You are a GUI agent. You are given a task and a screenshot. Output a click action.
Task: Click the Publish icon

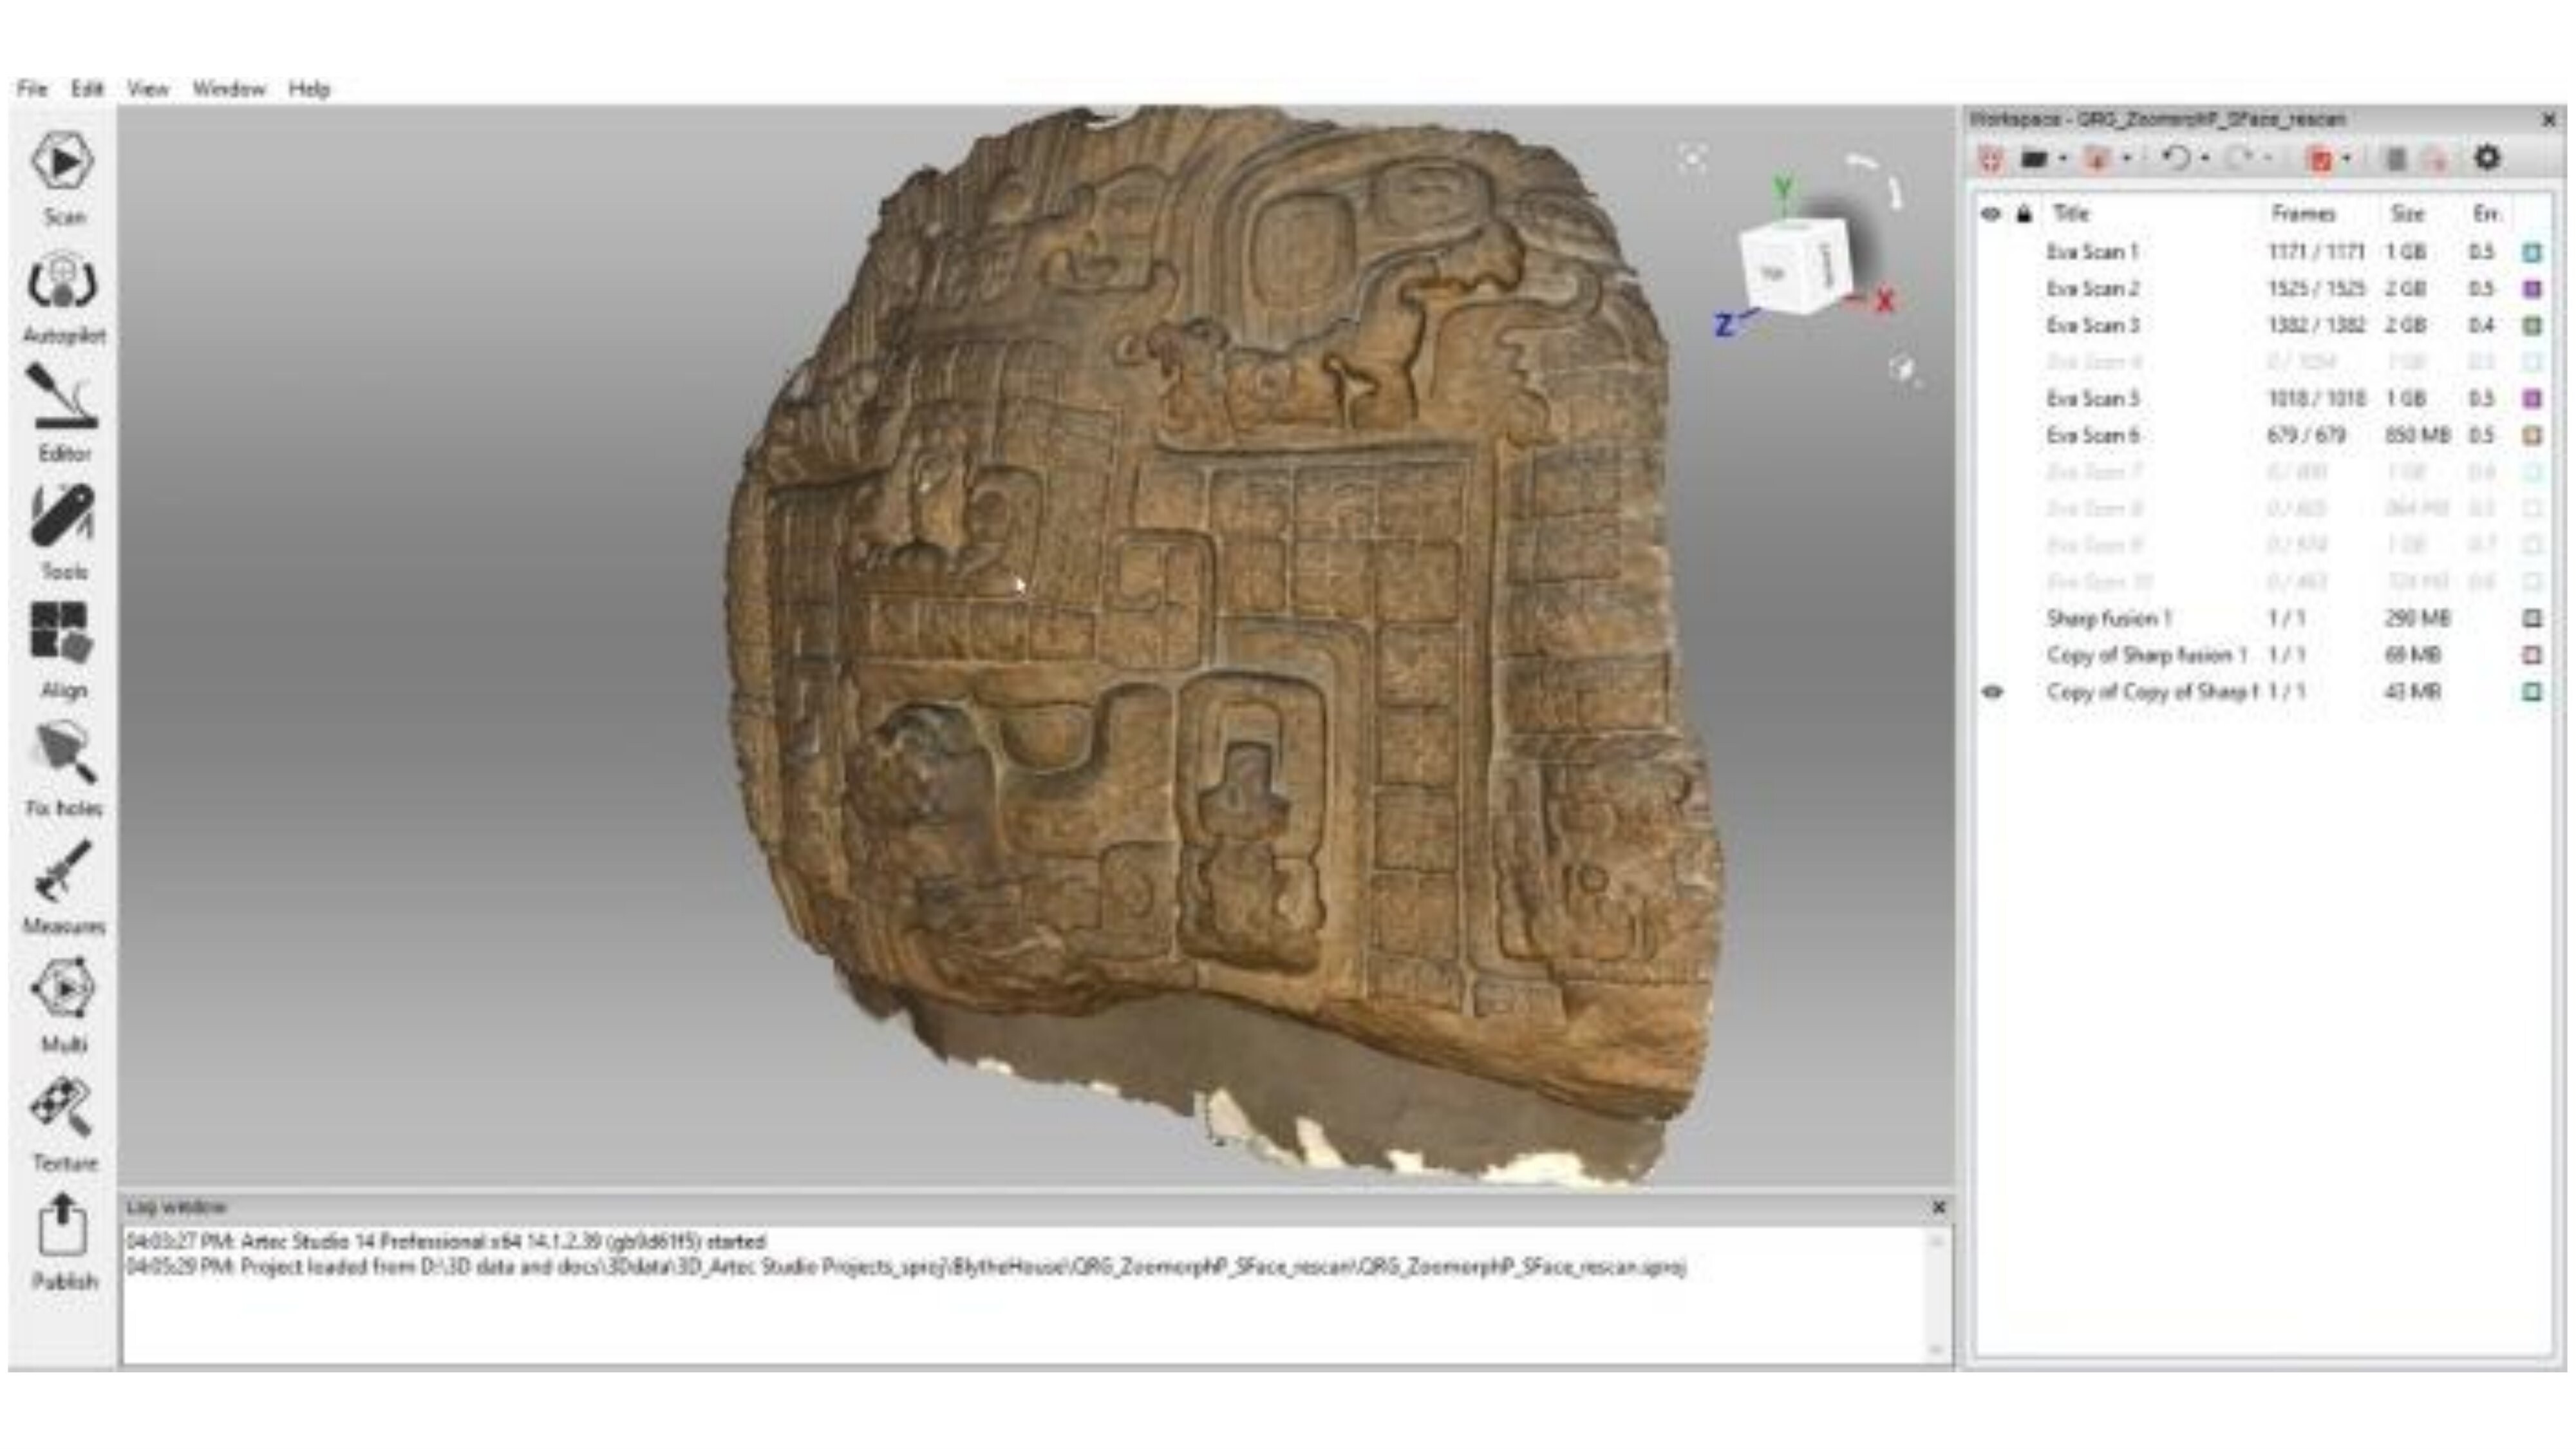pyautogui.click(x=63, y=1225)
